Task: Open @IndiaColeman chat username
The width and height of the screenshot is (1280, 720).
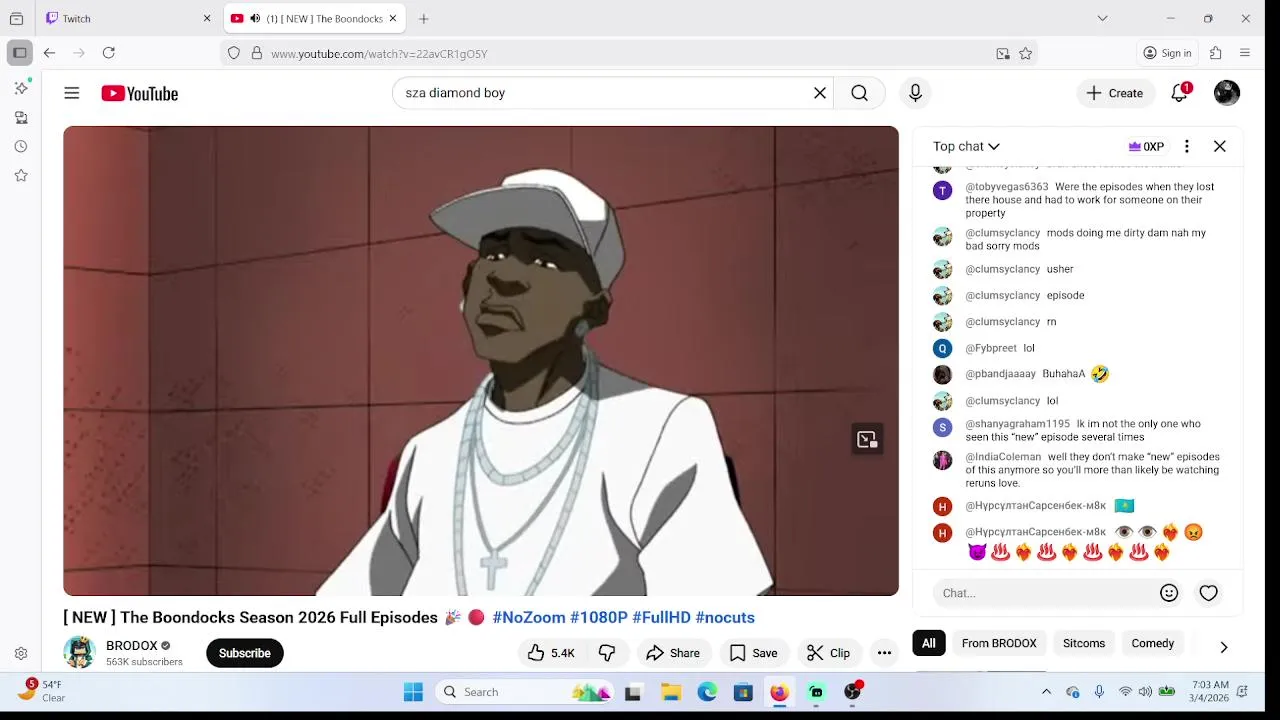Action: [1003, 457]
